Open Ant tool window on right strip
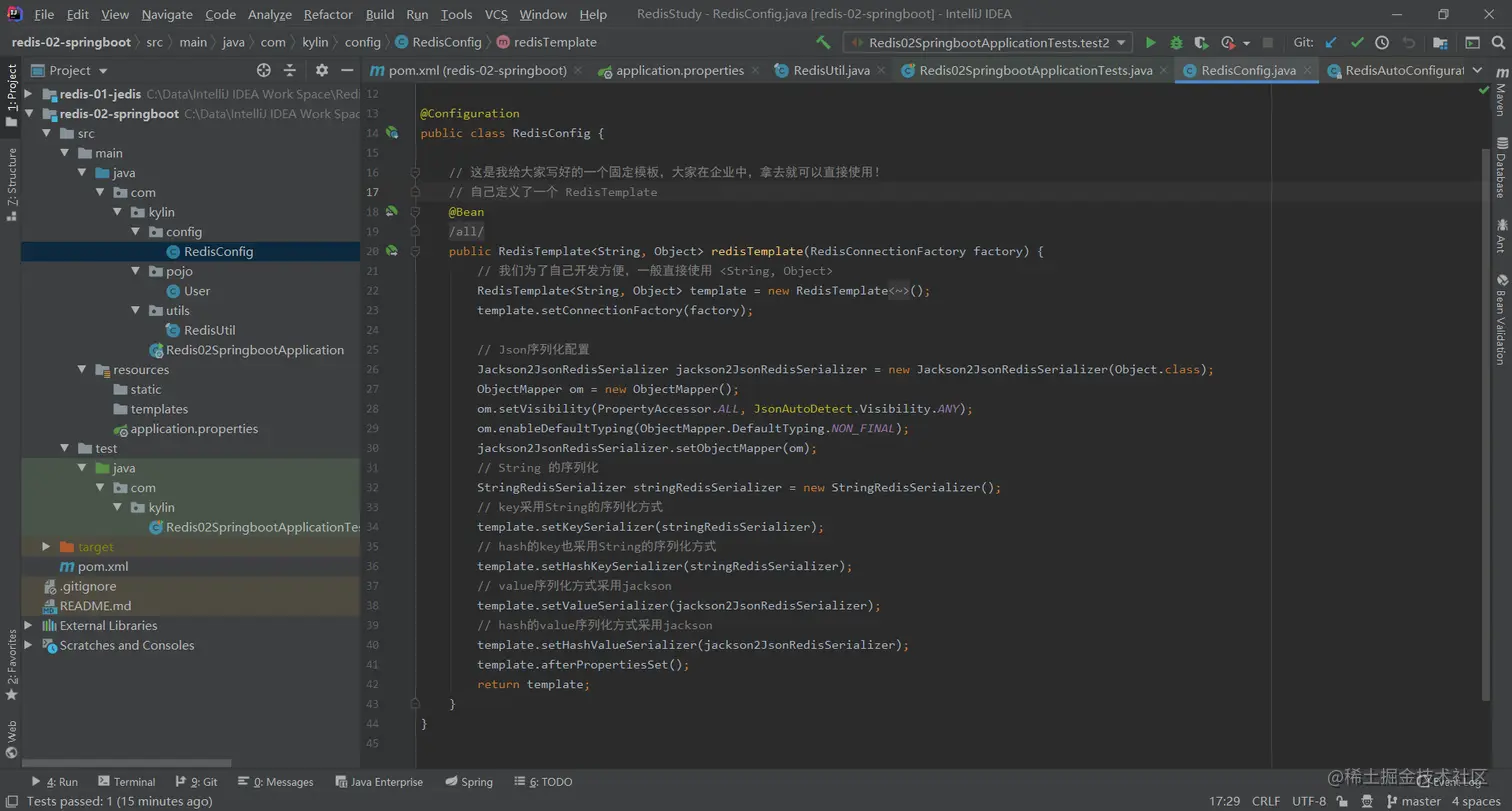Image resolution: width=1512 pixels, height=811 pixels. (x=1501, y=234)
